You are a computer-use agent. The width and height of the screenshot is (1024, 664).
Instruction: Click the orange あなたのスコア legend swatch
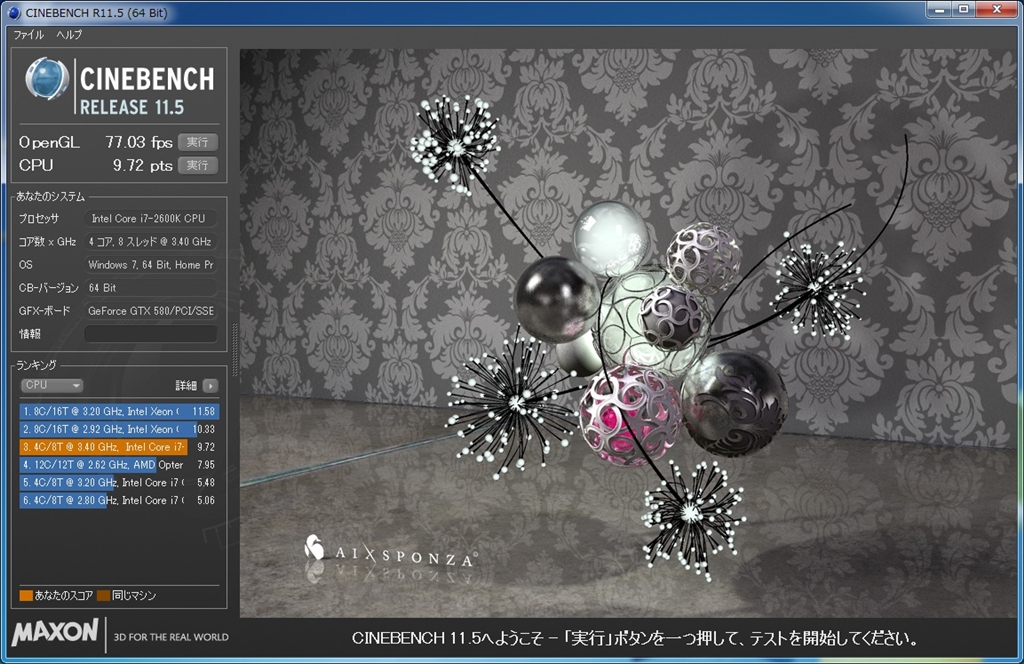(x=26, y=595)
